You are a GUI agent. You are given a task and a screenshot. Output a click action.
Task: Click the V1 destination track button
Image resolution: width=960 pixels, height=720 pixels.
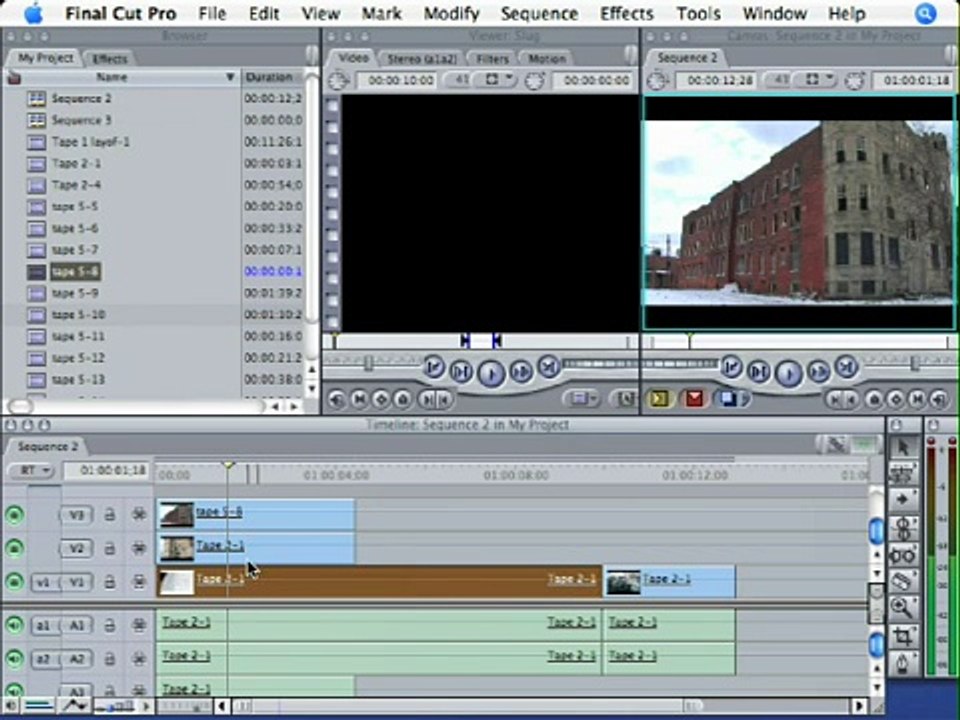77,582
